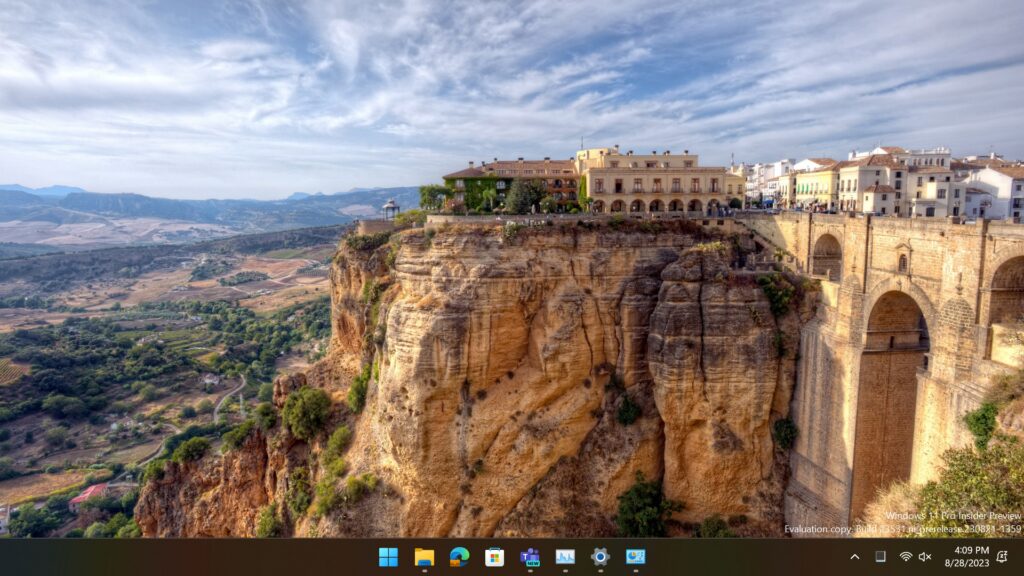
Task: Expand the hidden icons chevron
Action: click(x=854, y=557)
